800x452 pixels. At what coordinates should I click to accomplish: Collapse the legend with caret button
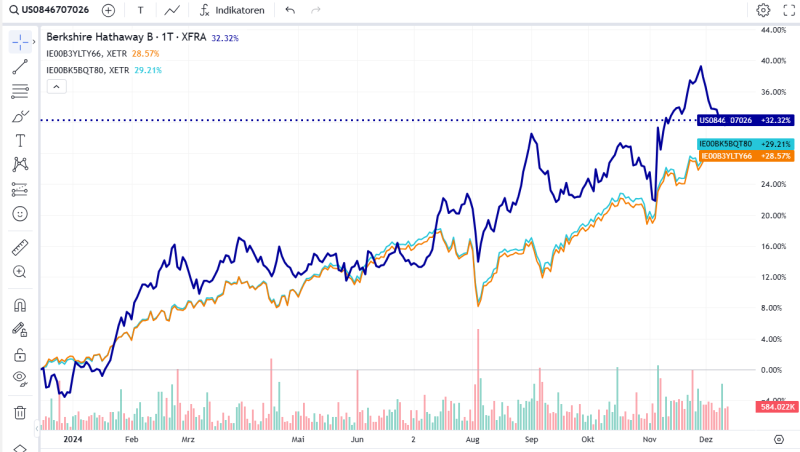[57, 87]
